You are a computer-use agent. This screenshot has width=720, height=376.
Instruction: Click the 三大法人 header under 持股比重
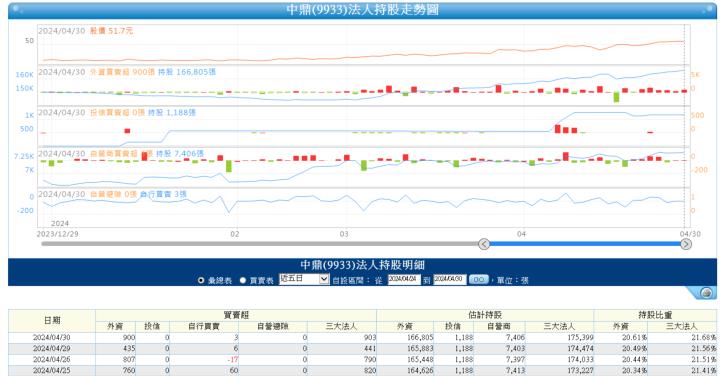pos(682,326)
